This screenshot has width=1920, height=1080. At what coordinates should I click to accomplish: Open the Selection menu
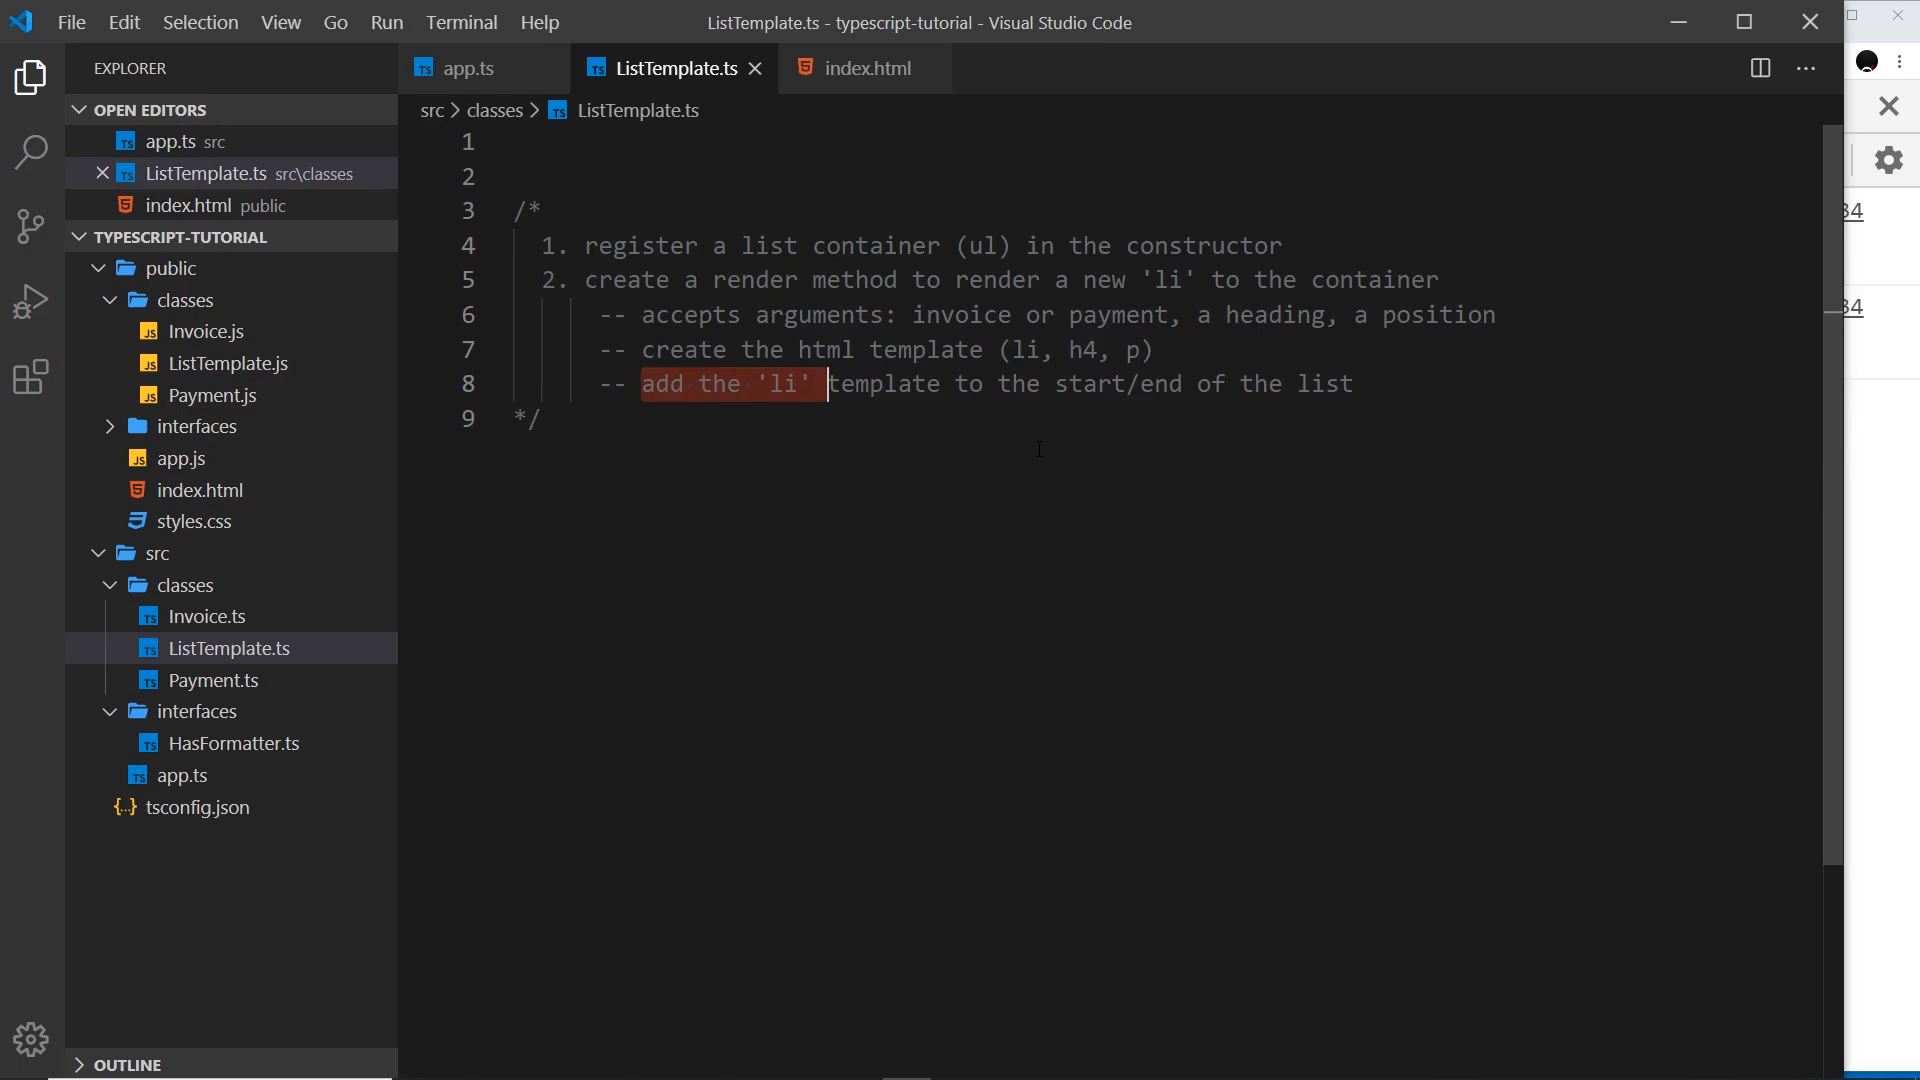(200, 22)
